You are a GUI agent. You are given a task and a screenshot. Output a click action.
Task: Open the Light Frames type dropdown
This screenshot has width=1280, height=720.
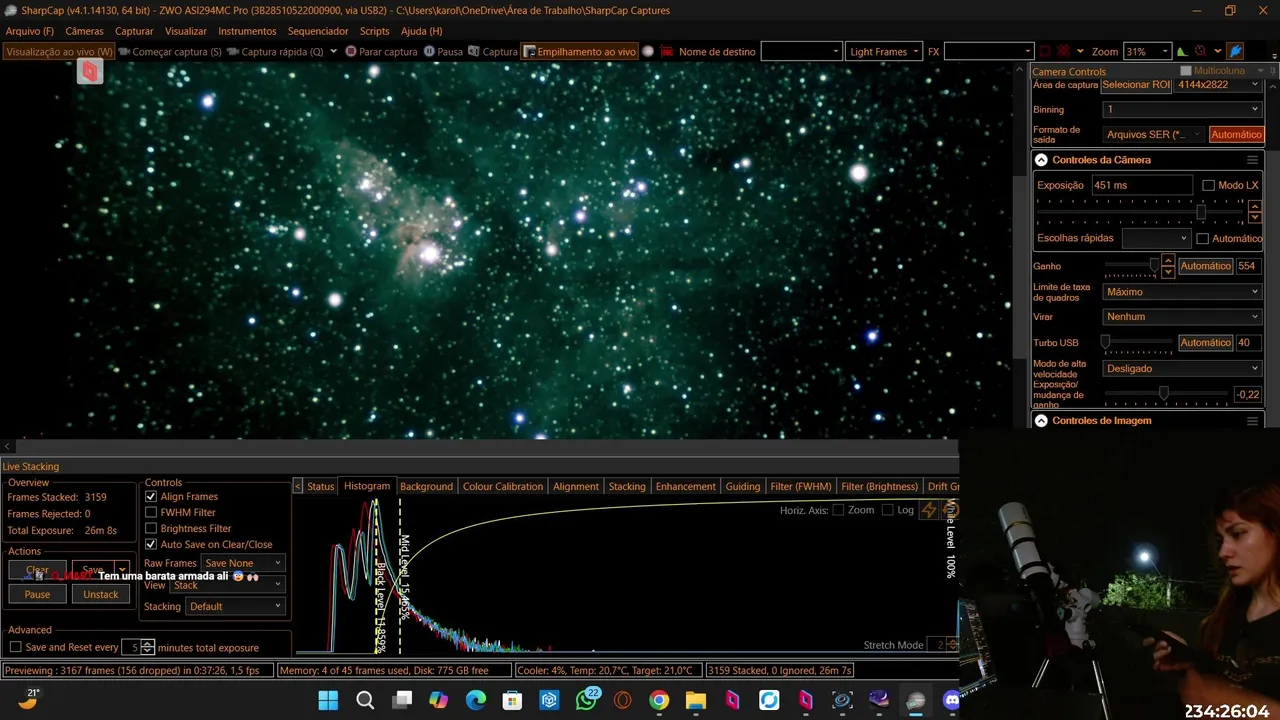click(884, 52)
